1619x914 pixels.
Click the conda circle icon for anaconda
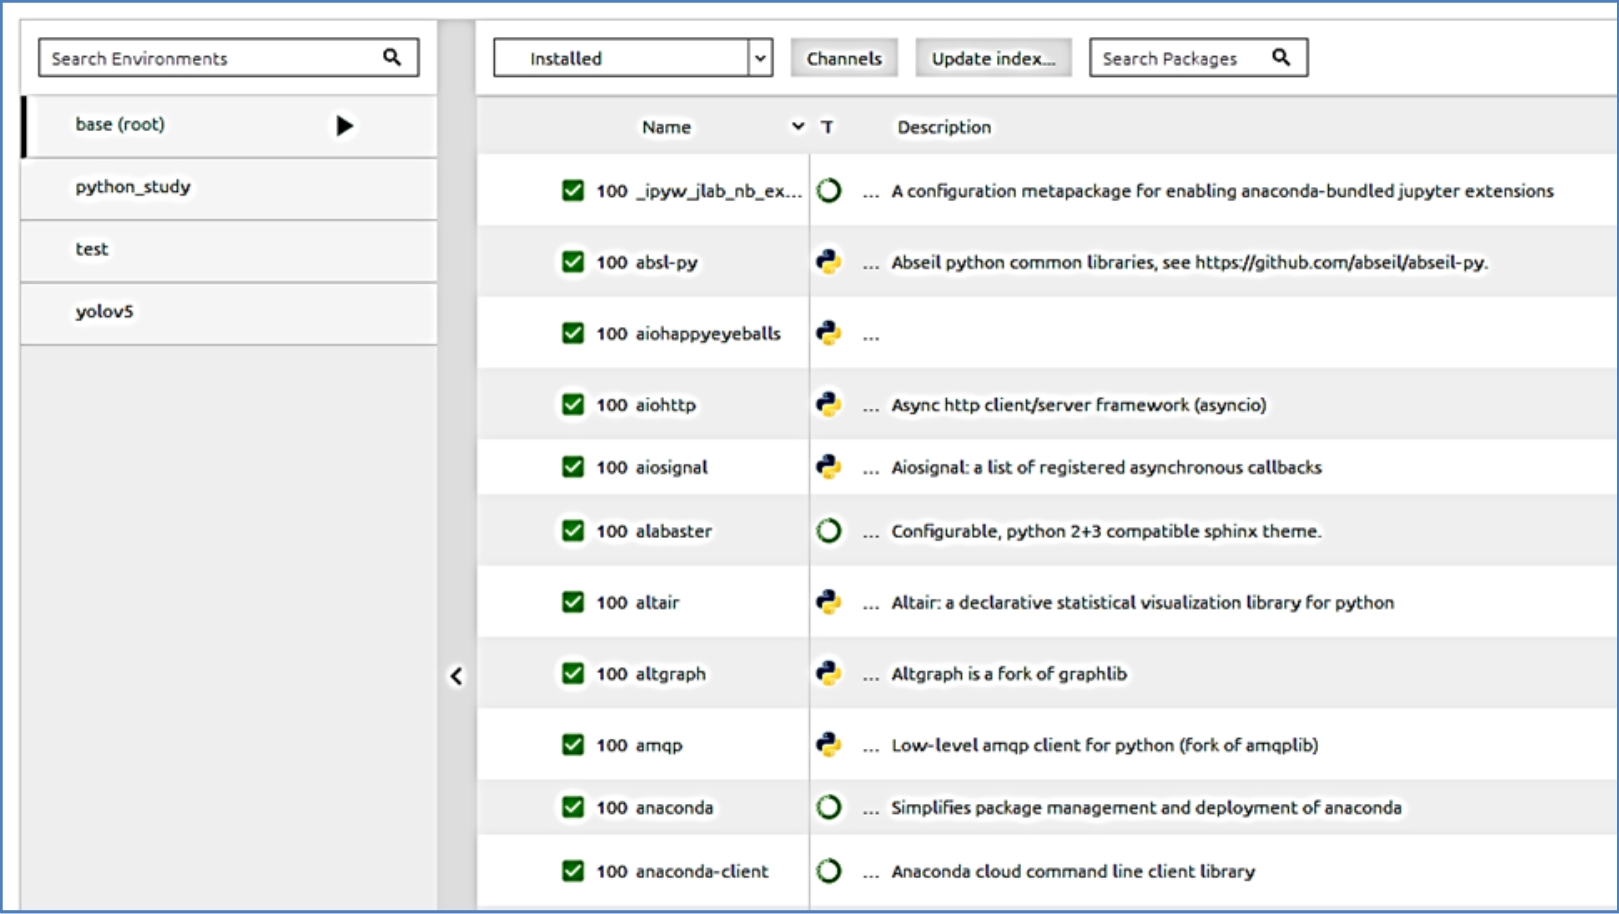tap(828, 807)
